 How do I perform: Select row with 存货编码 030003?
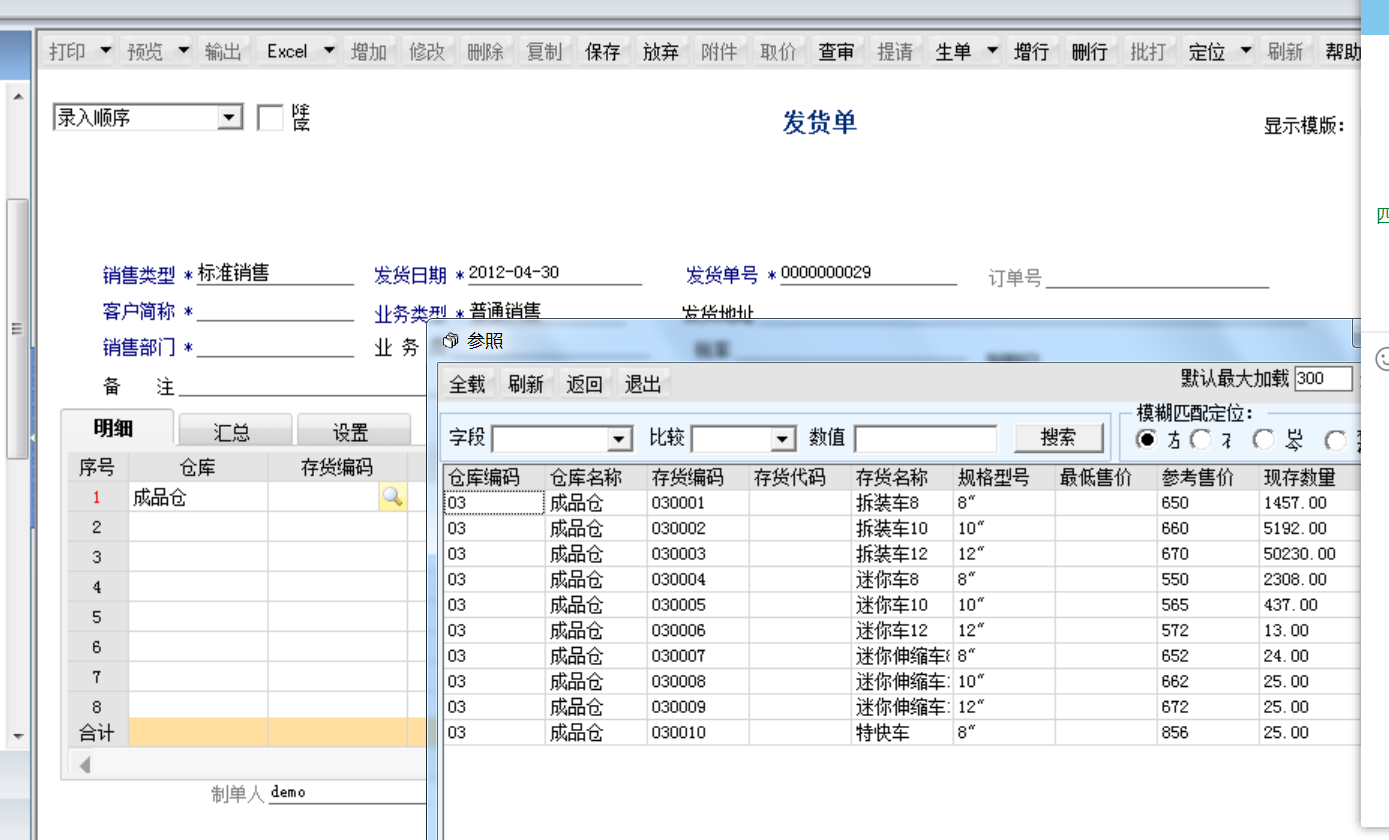click(x=902, y=554)
